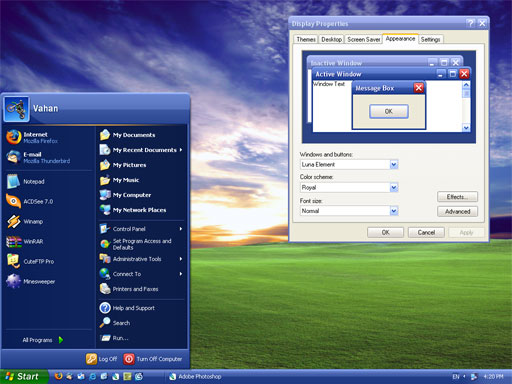The width and height of the screenshot is (512, 384).
Task: Click the Display Properties help question-mark button
Action: [471, 23]
